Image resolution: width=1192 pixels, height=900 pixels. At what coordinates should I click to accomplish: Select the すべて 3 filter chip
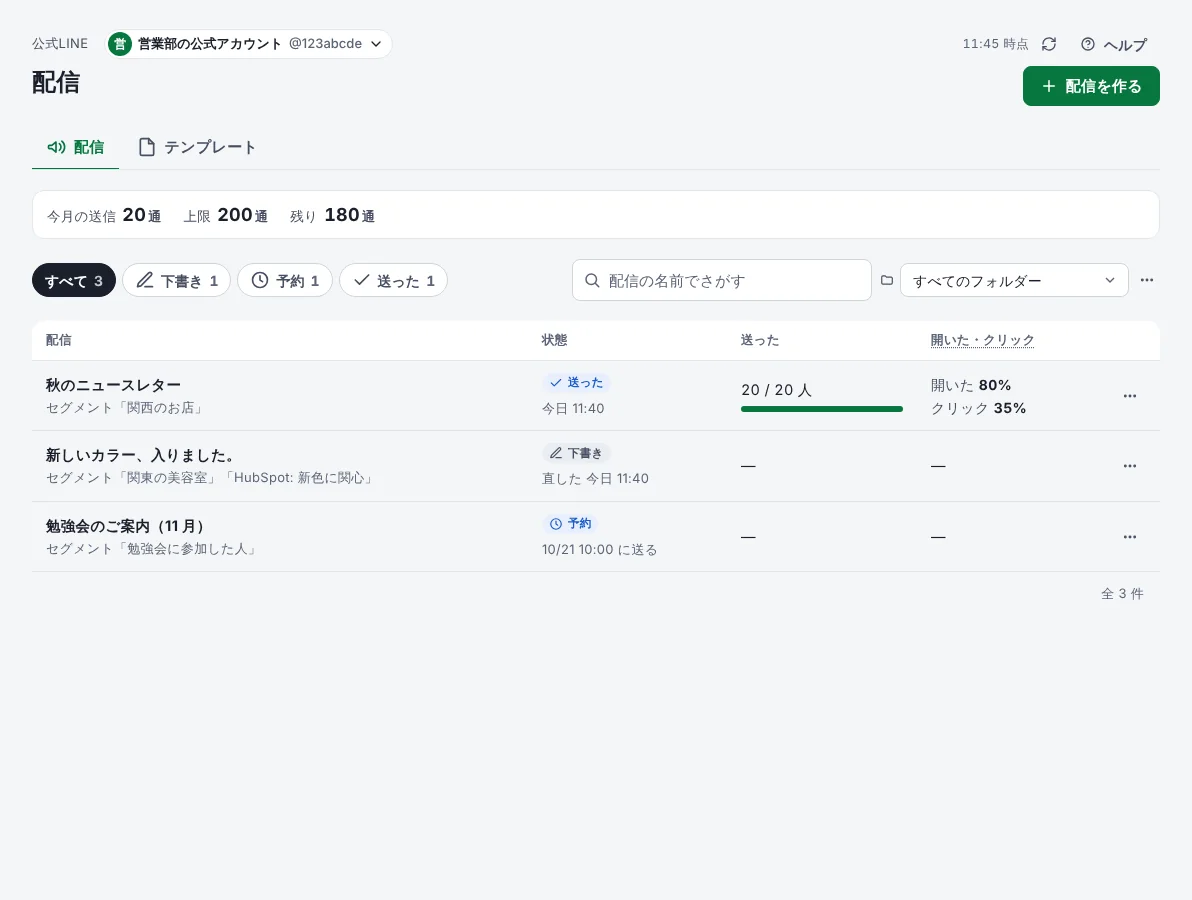point(74,280)
